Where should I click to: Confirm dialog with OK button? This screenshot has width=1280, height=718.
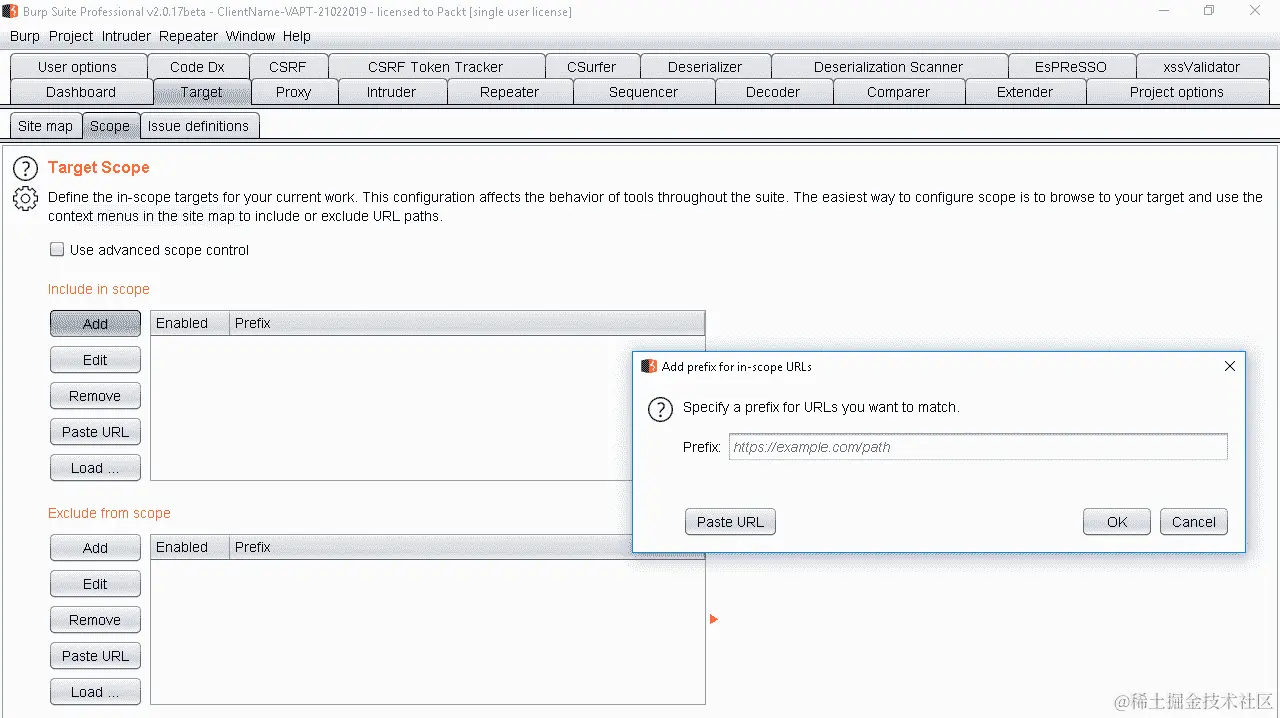[1117, 522]
